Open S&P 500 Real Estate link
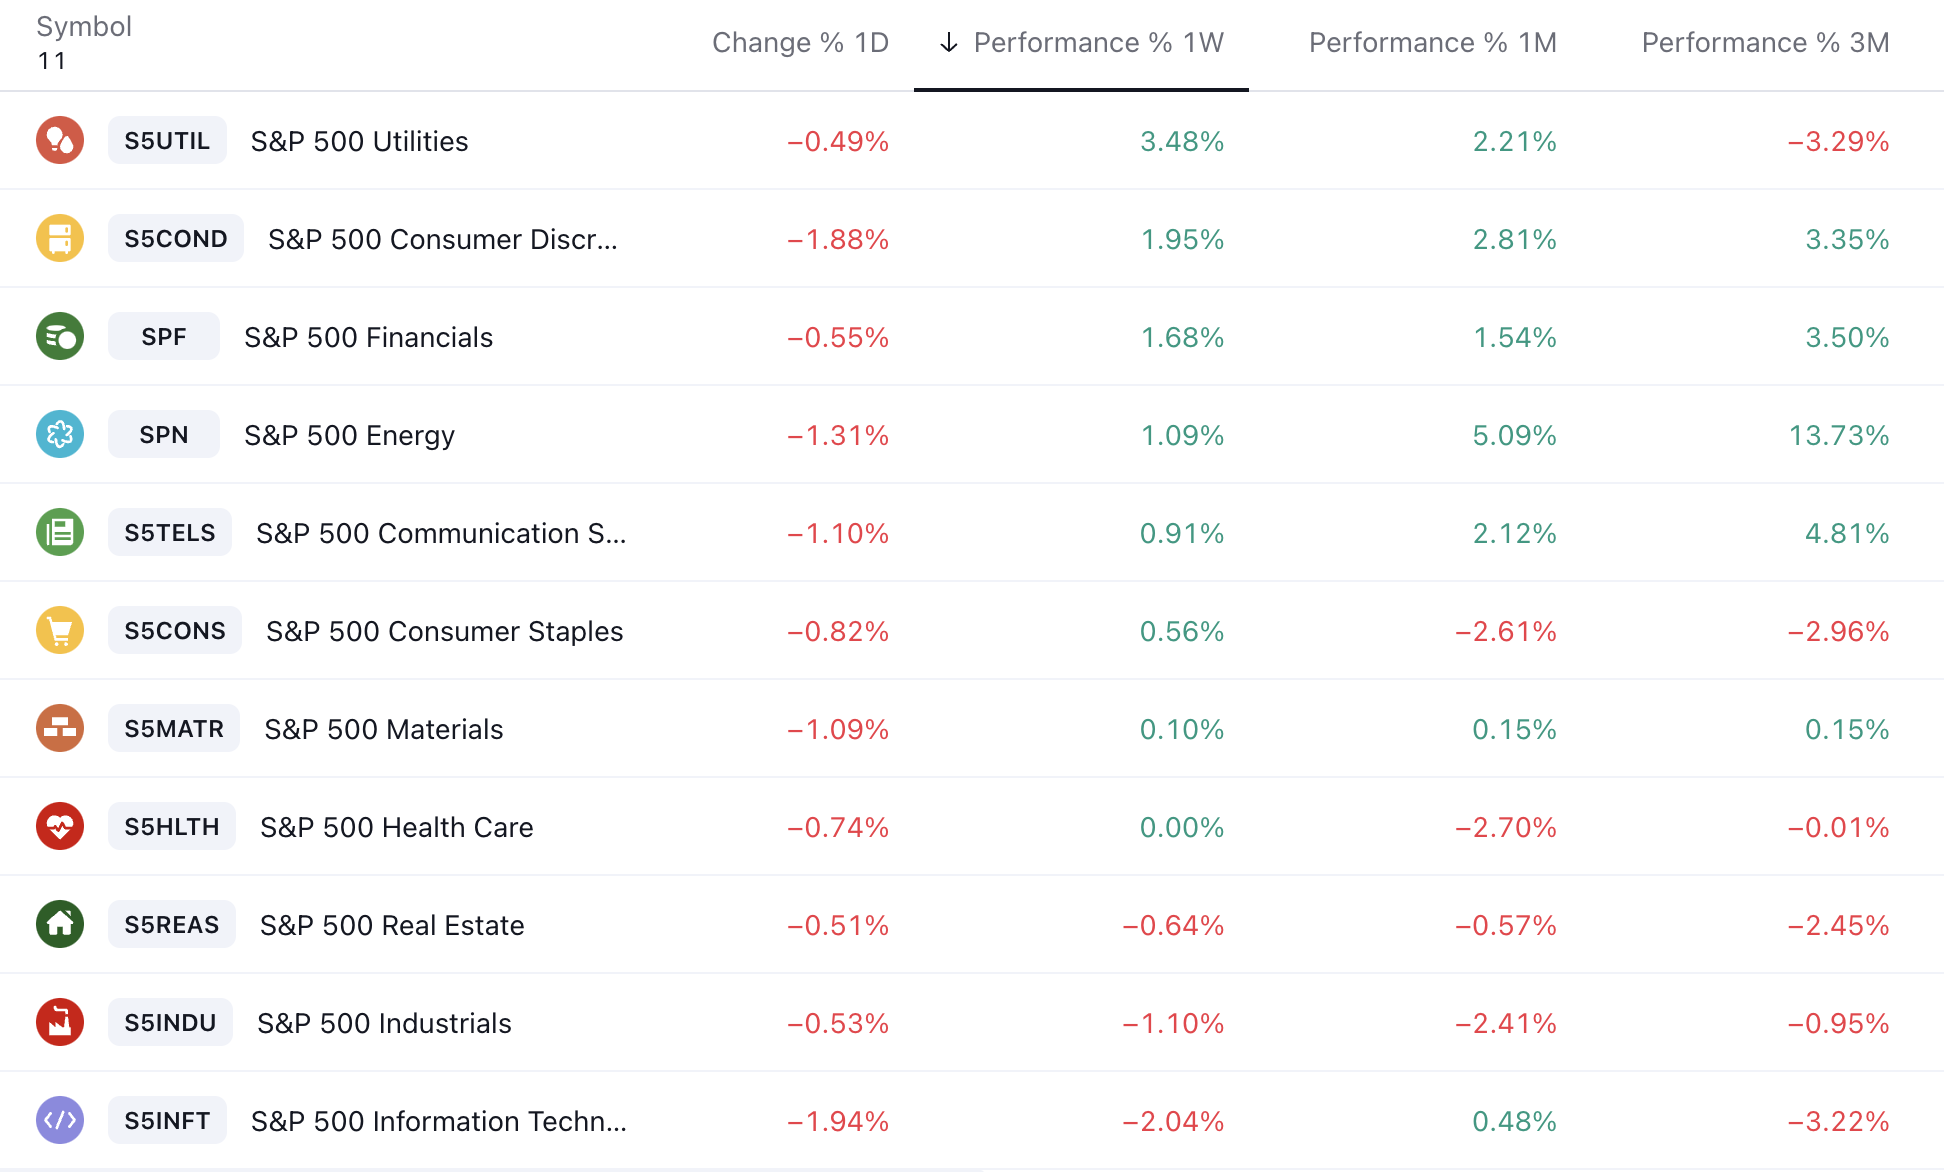The width and height of the screenshot is (1944, 1172). point(392,925)
